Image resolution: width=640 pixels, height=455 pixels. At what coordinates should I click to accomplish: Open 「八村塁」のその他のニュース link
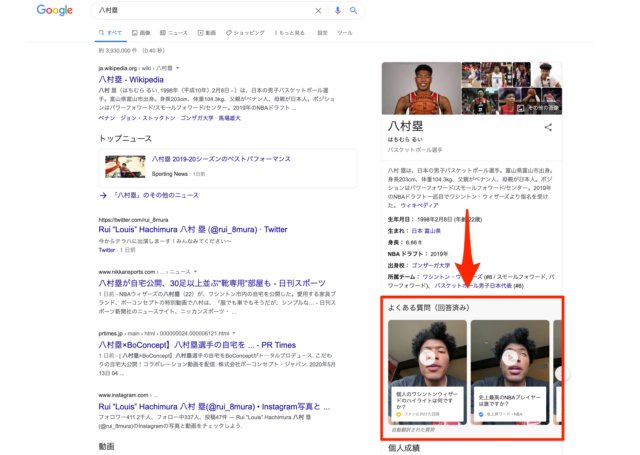pos(156,195)
